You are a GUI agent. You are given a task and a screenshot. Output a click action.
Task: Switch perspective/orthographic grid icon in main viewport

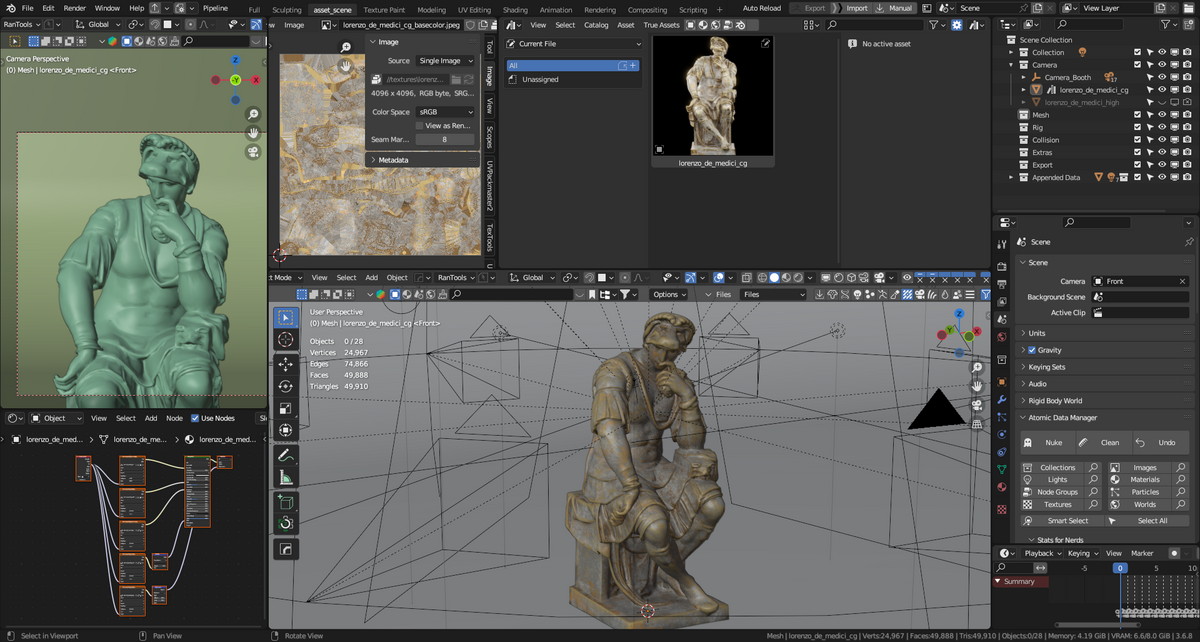977,423
